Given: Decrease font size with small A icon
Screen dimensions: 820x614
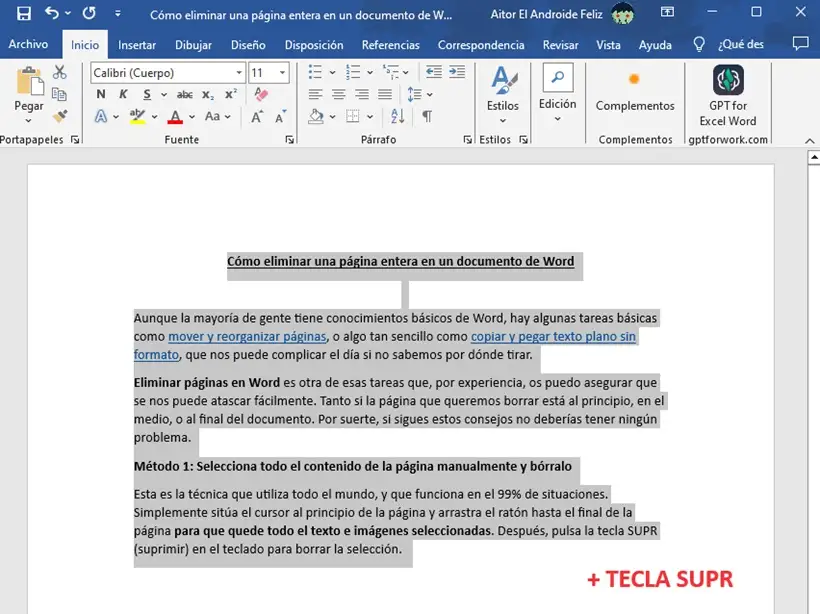Looking at the screenshot, I should (281, 116).
